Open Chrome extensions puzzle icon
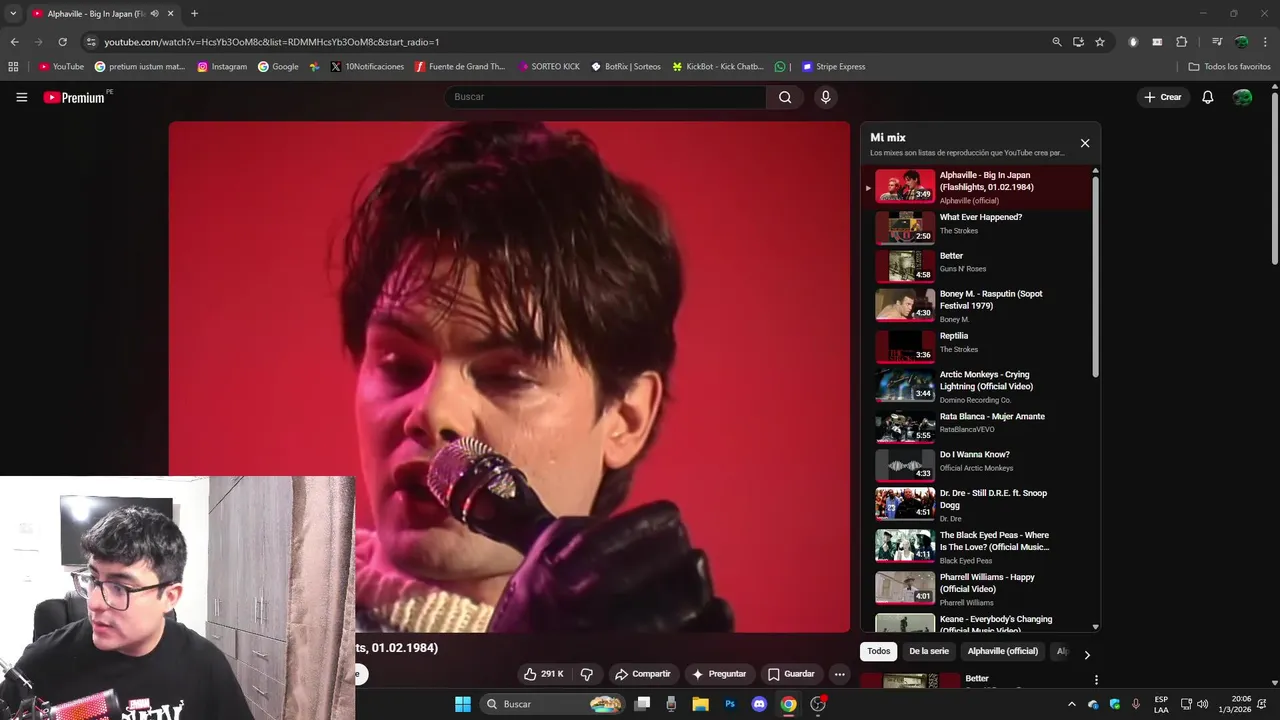The image size is (1280, 720). point(1181,42)
